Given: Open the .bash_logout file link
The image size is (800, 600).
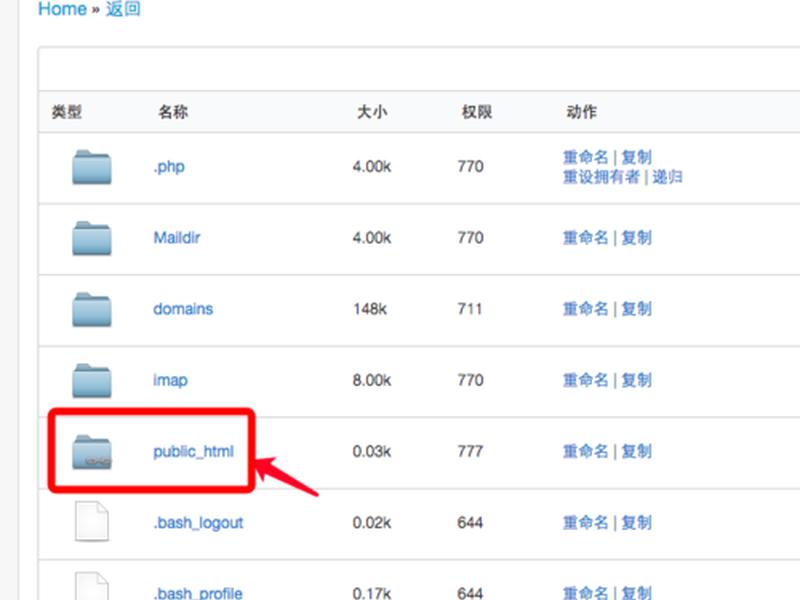Looking at the screenshot, I should [x=198, y=523].
